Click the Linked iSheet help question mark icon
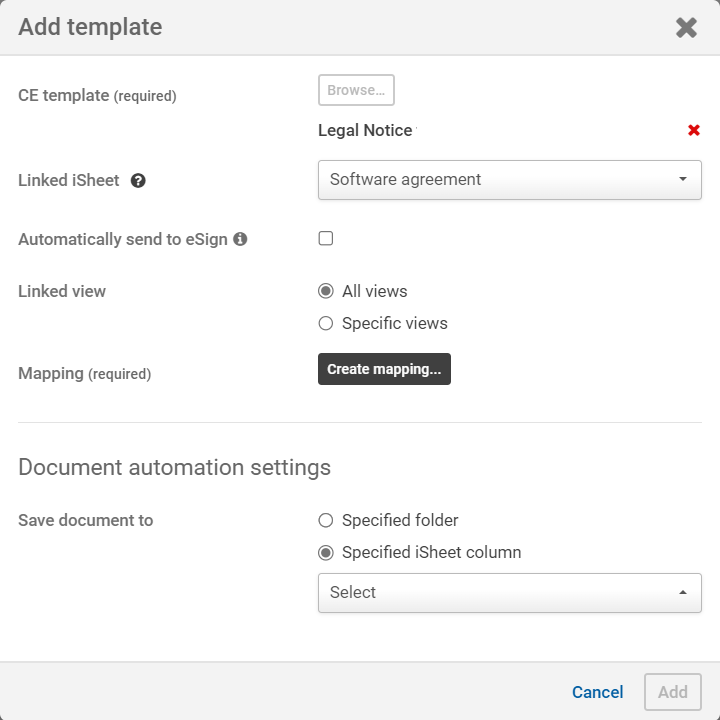The height and width of the screenshot is (720, 720). tap(138, 181)
